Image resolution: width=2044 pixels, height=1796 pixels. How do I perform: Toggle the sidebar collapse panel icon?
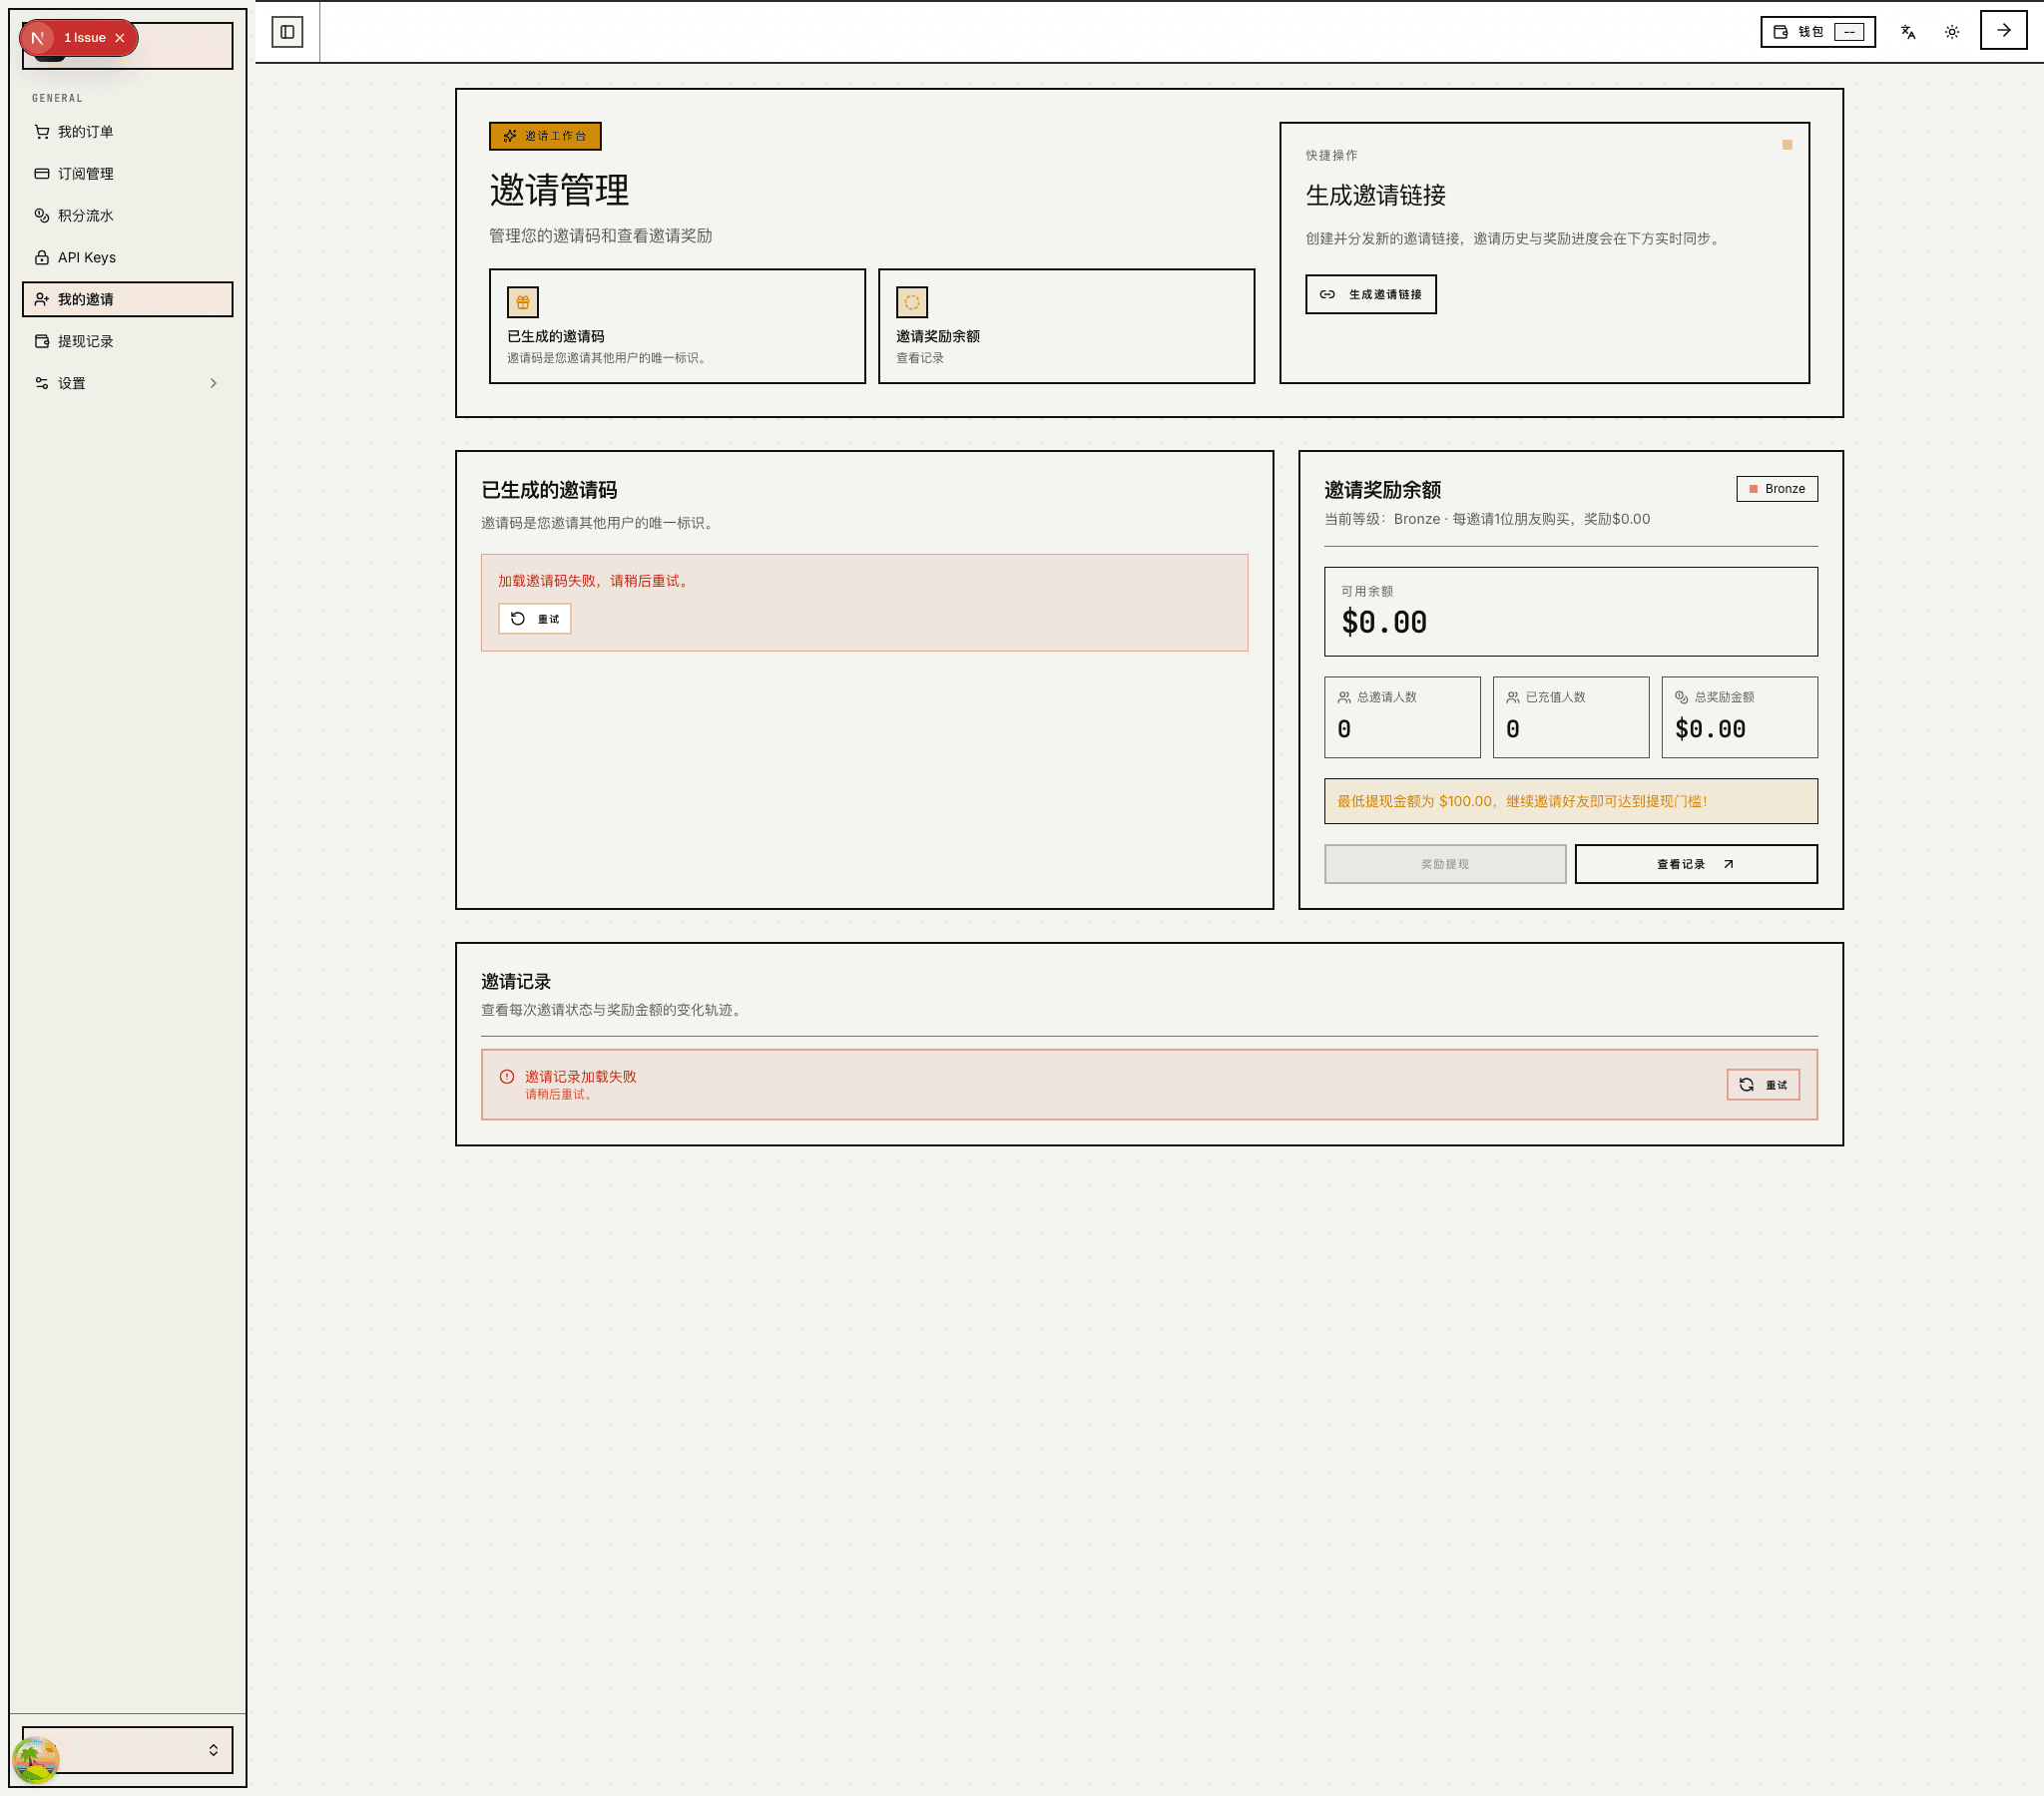point(287,32)
